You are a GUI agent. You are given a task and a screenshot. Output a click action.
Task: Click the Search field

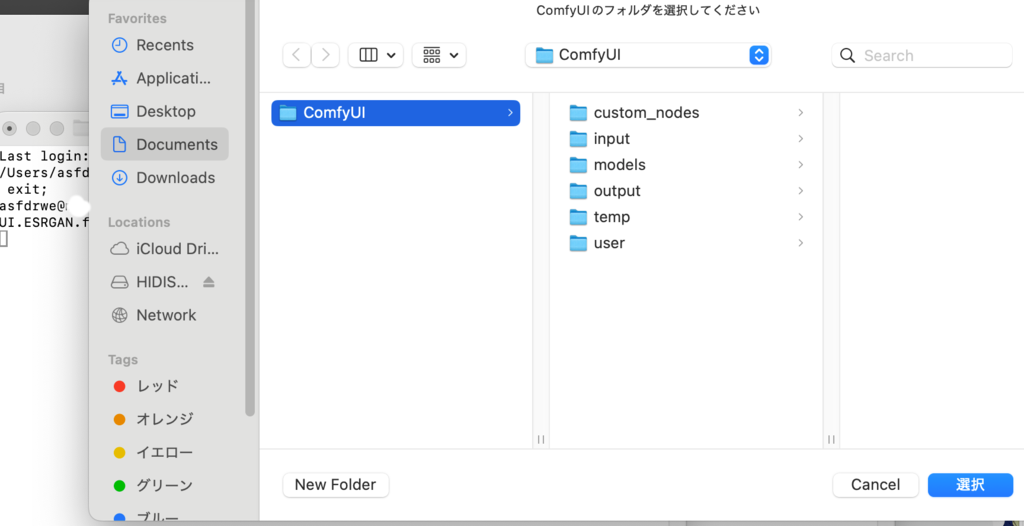tap(921, 55)
